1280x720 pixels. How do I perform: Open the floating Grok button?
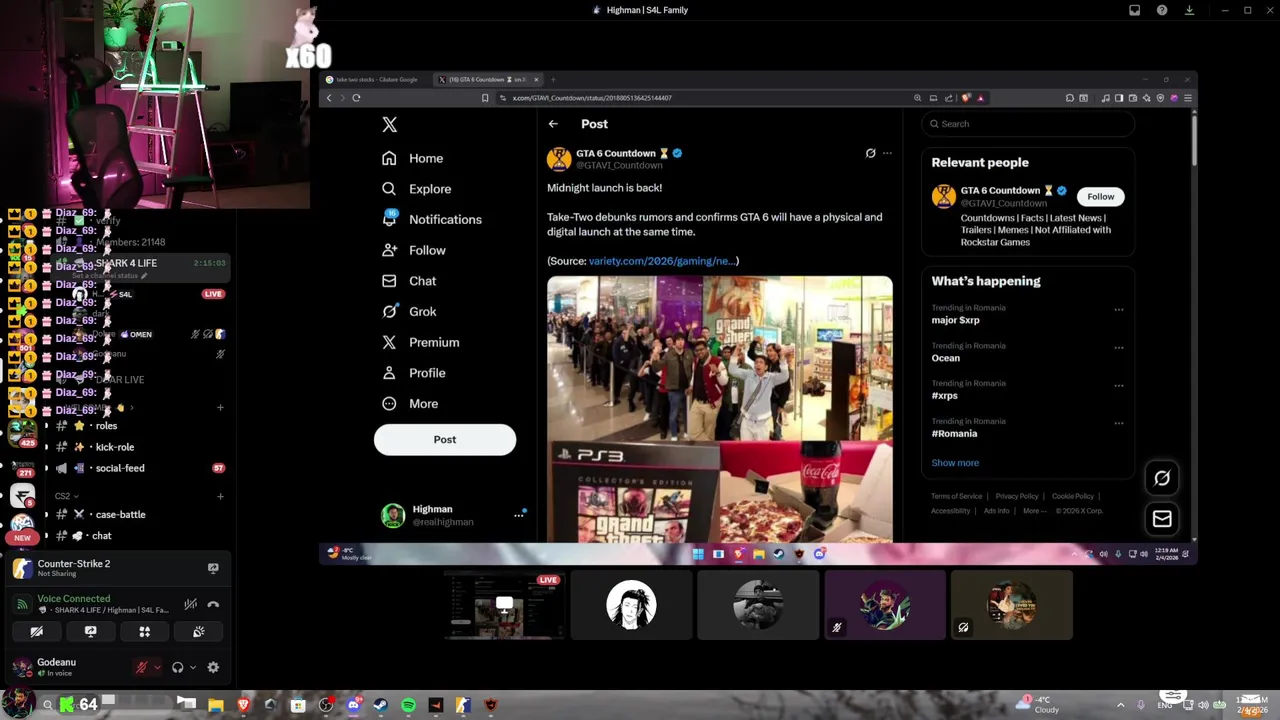1162,478
